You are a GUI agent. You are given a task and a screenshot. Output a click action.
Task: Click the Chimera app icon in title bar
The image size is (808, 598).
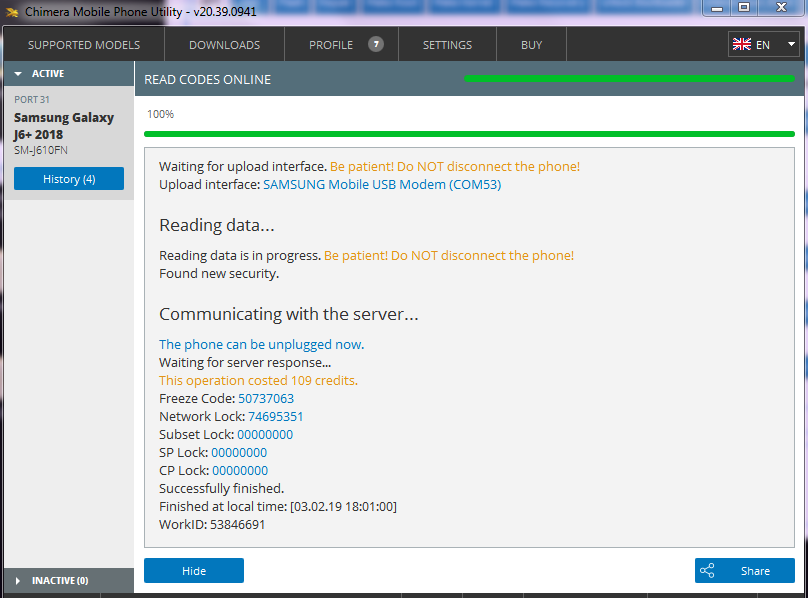point(12,12)
